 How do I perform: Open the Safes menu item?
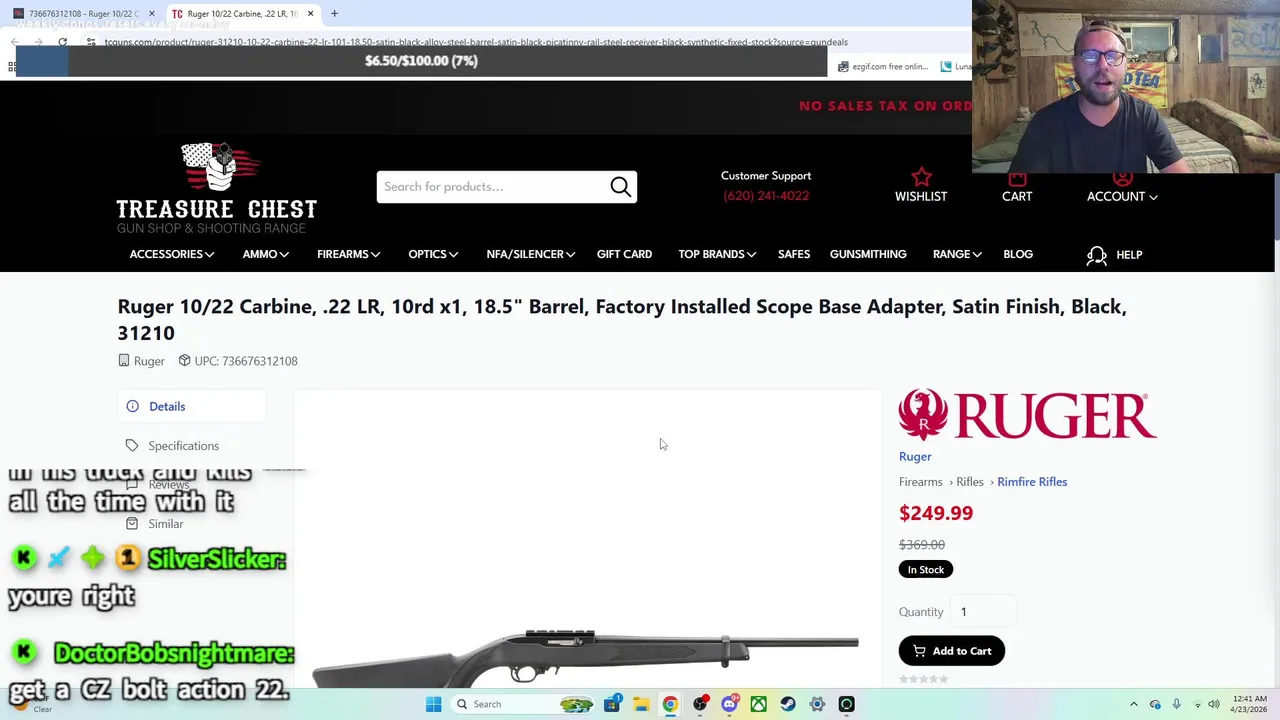pyautogui.click(x=794, y=254)
